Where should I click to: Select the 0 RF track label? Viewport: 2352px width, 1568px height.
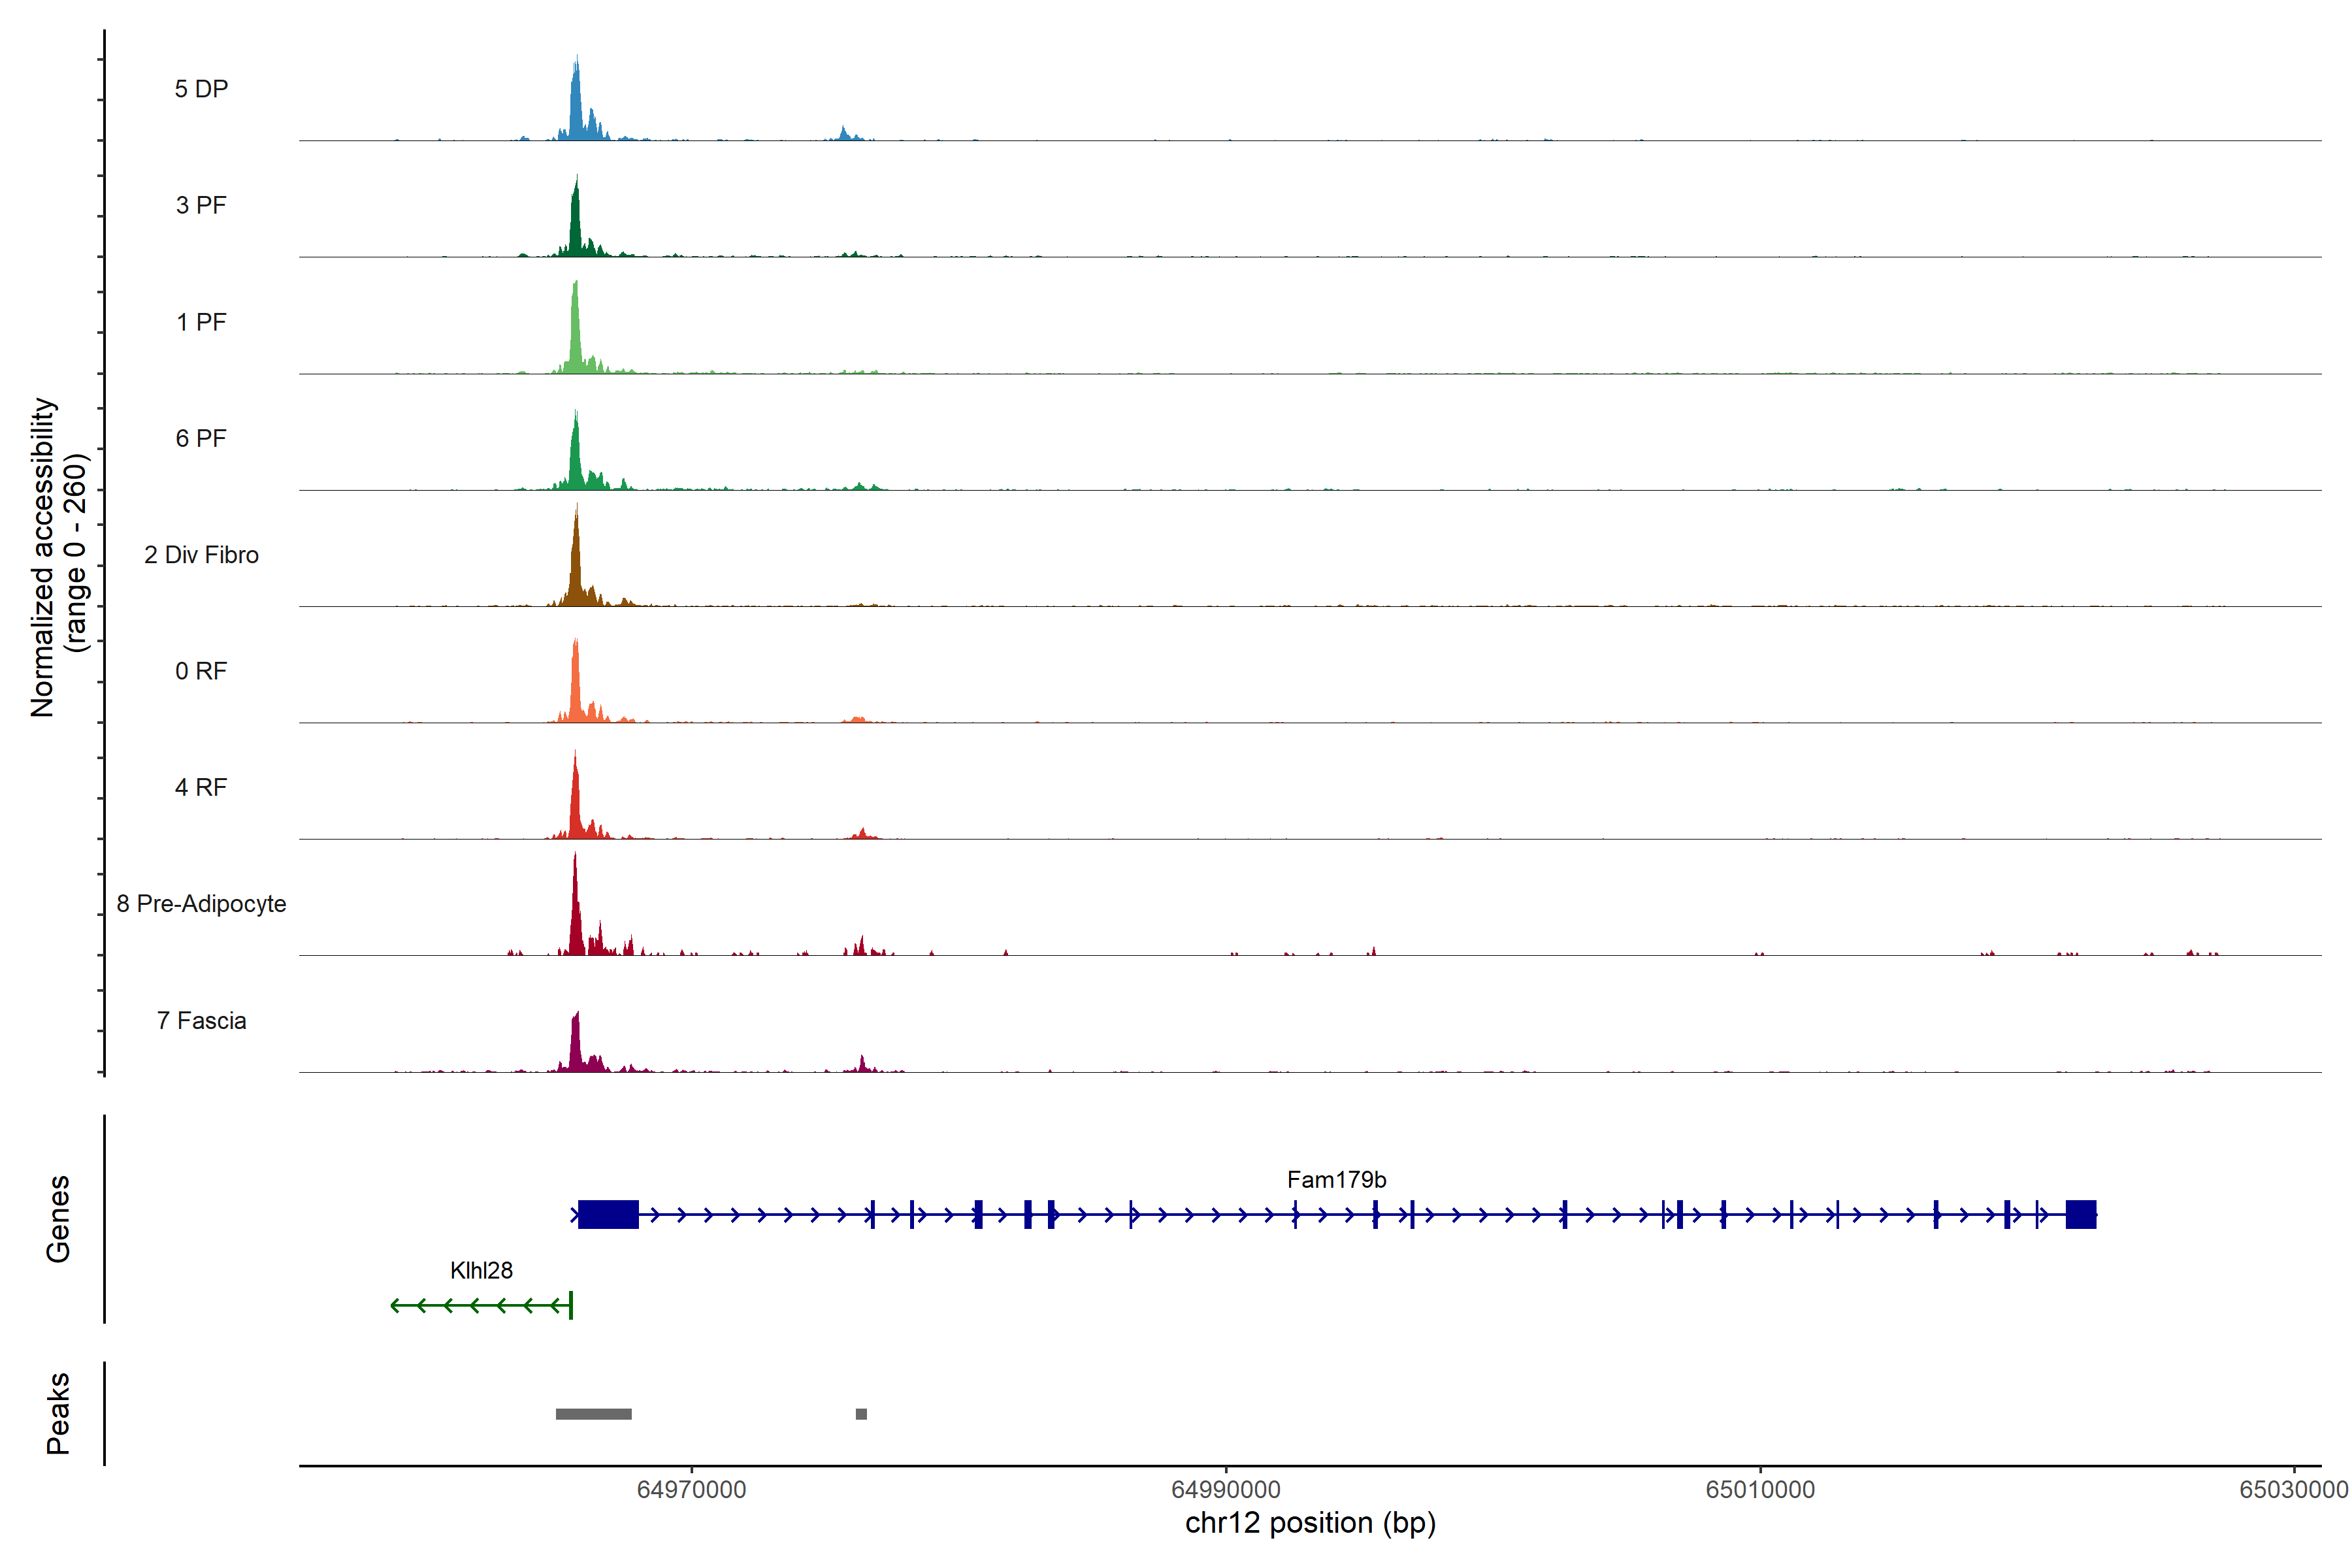tap(201, 671)
